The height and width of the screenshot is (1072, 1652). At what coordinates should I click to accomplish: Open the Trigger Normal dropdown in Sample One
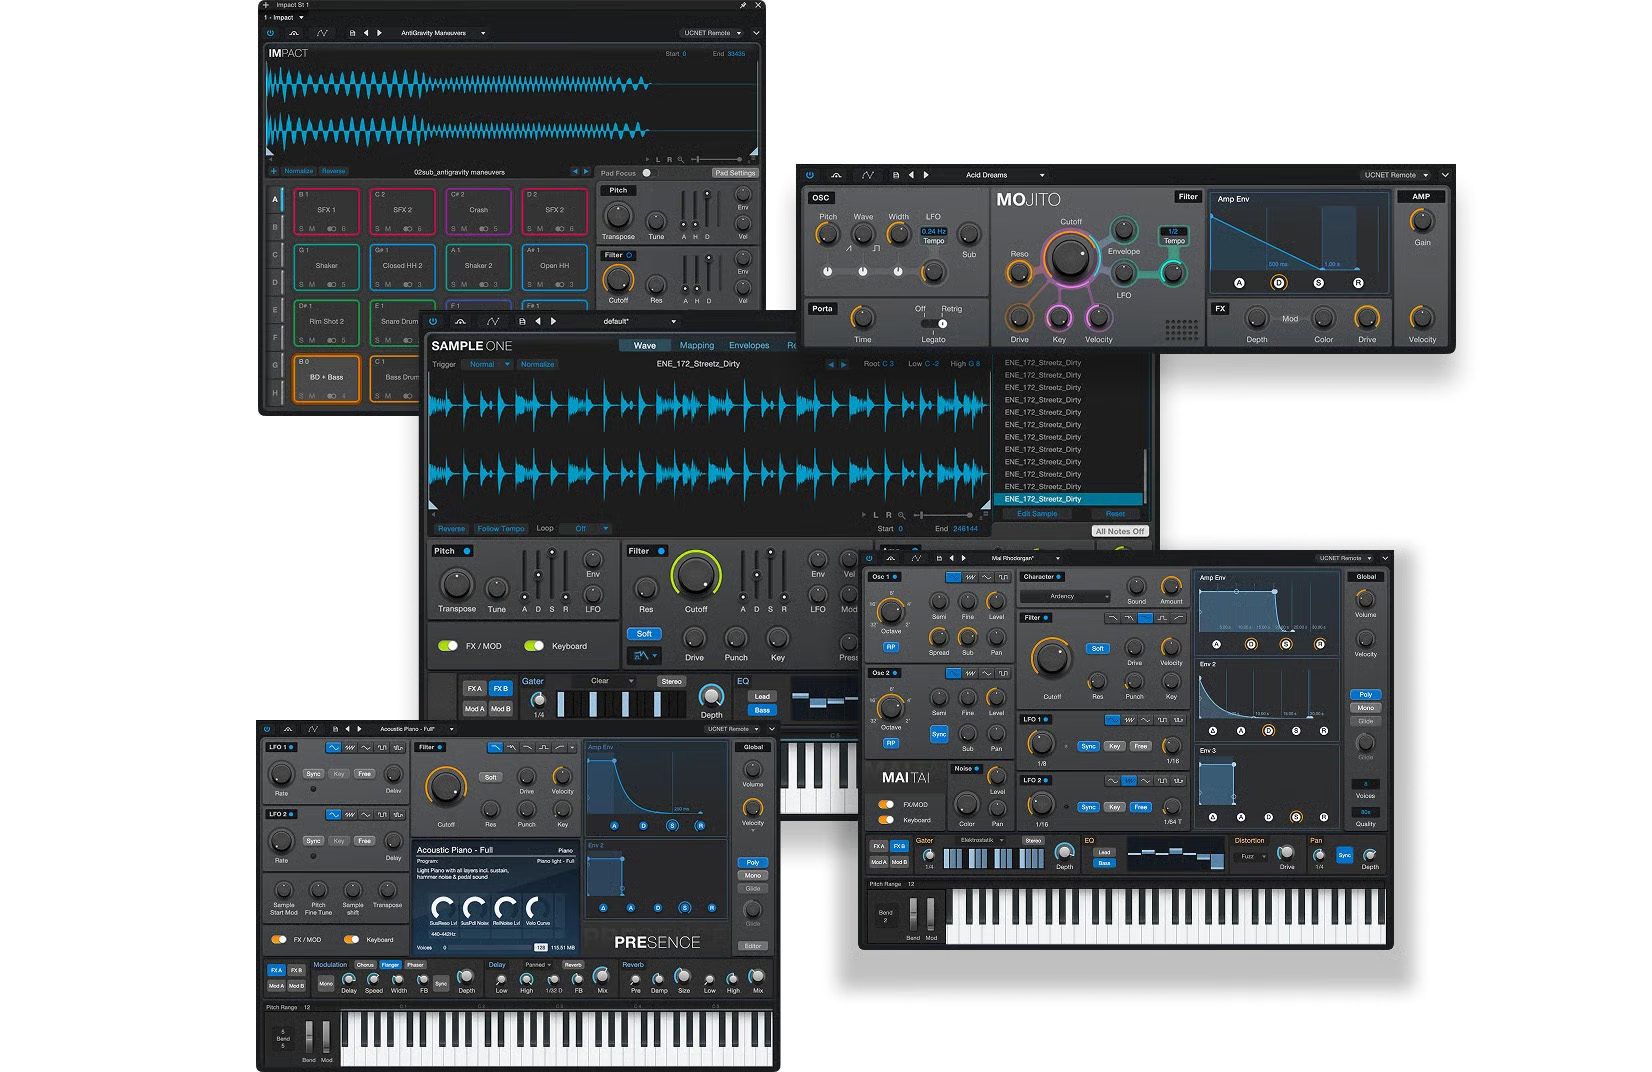click(x=490, y=364)
